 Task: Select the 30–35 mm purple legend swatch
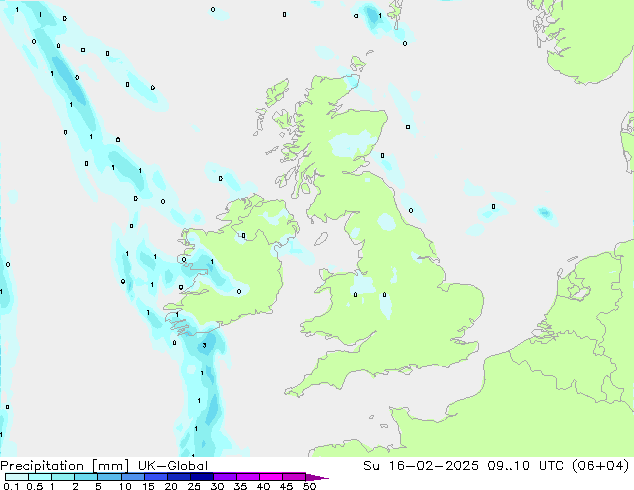point(225,477)
